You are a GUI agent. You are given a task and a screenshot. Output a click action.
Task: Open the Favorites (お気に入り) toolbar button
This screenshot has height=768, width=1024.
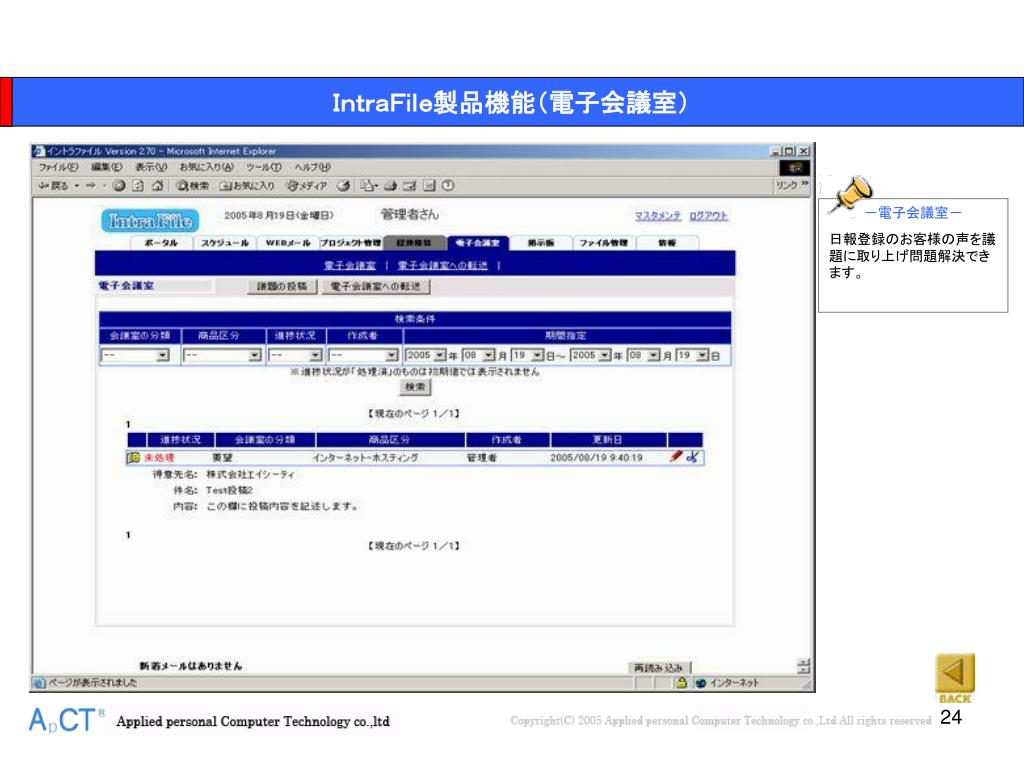tap(247, 185)
